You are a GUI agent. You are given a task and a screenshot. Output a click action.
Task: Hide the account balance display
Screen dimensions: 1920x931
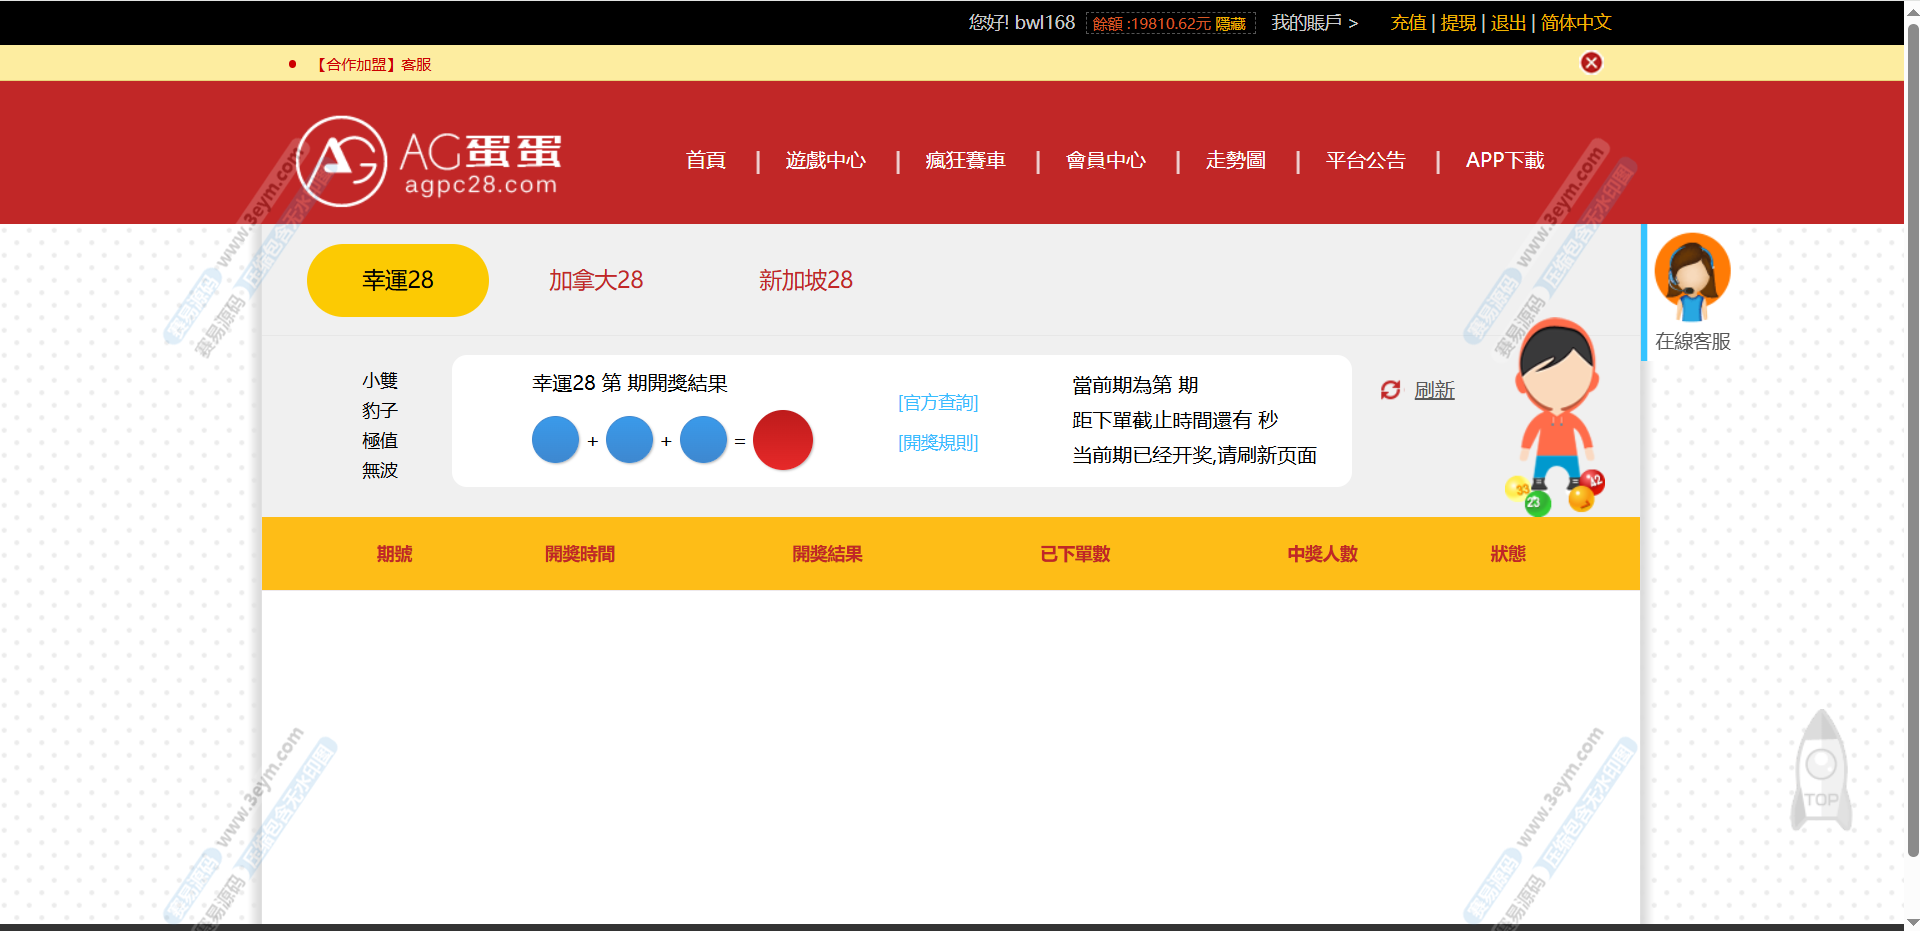1230,24
